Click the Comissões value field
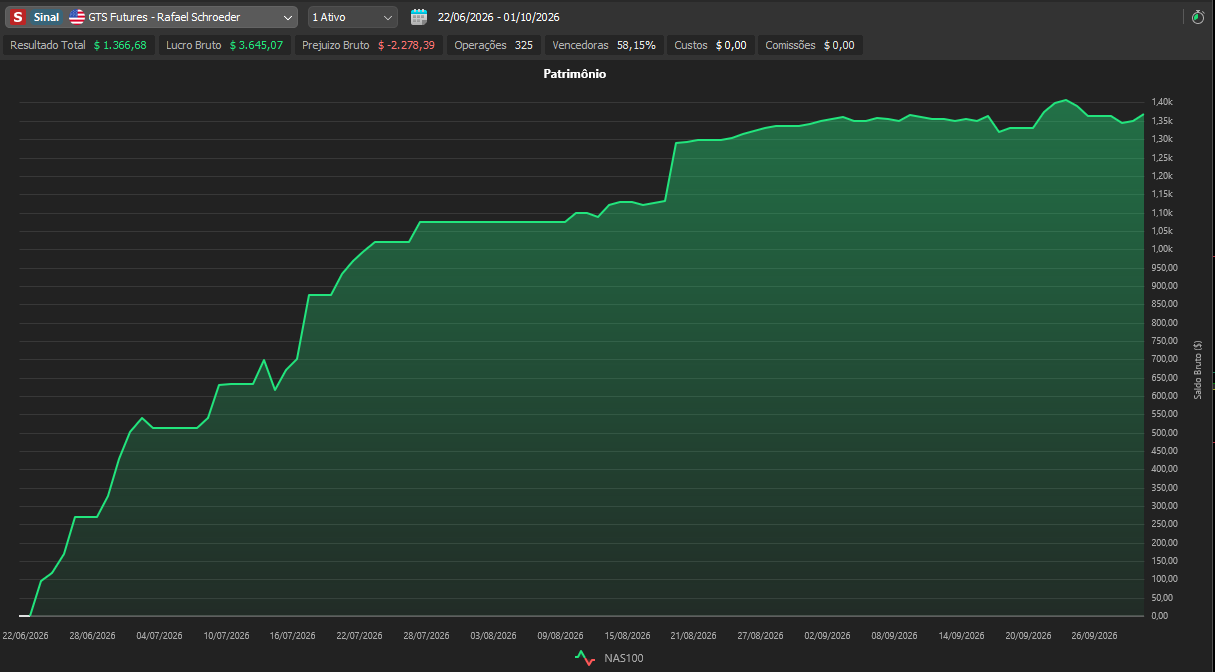Screen dimensions: 1215x672 click(x=839, y=45)
